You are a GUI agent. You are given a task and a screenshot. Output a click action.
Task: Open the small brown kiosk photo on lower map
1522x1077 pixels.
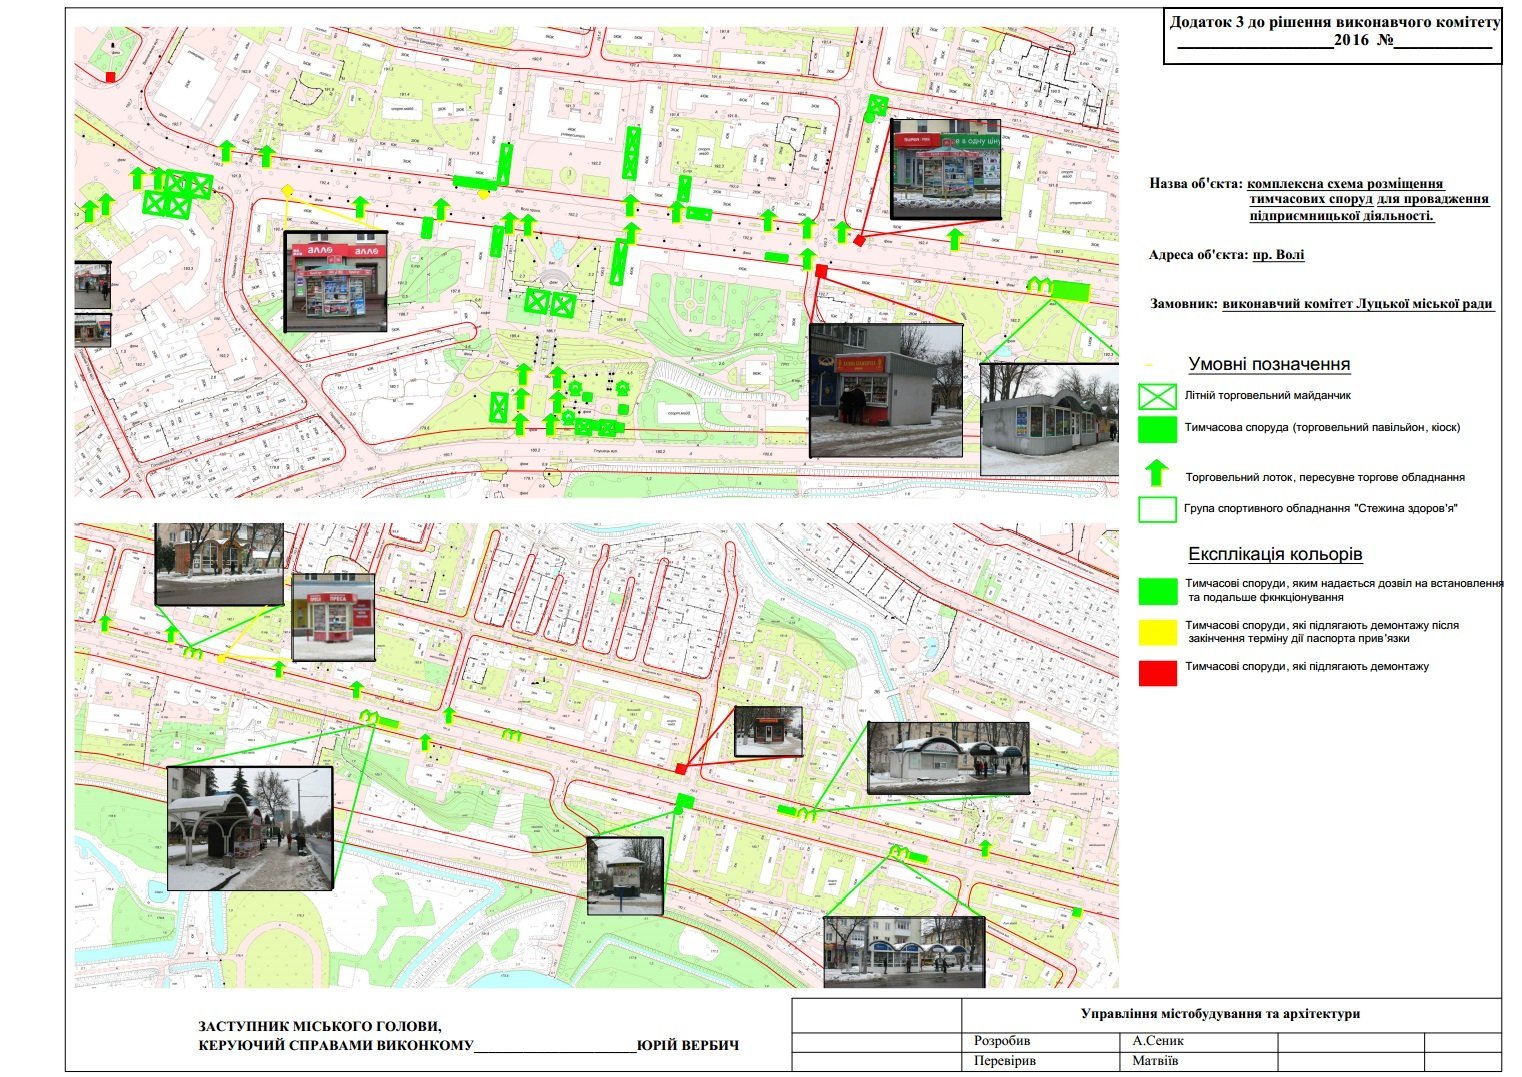click(767, 731)
